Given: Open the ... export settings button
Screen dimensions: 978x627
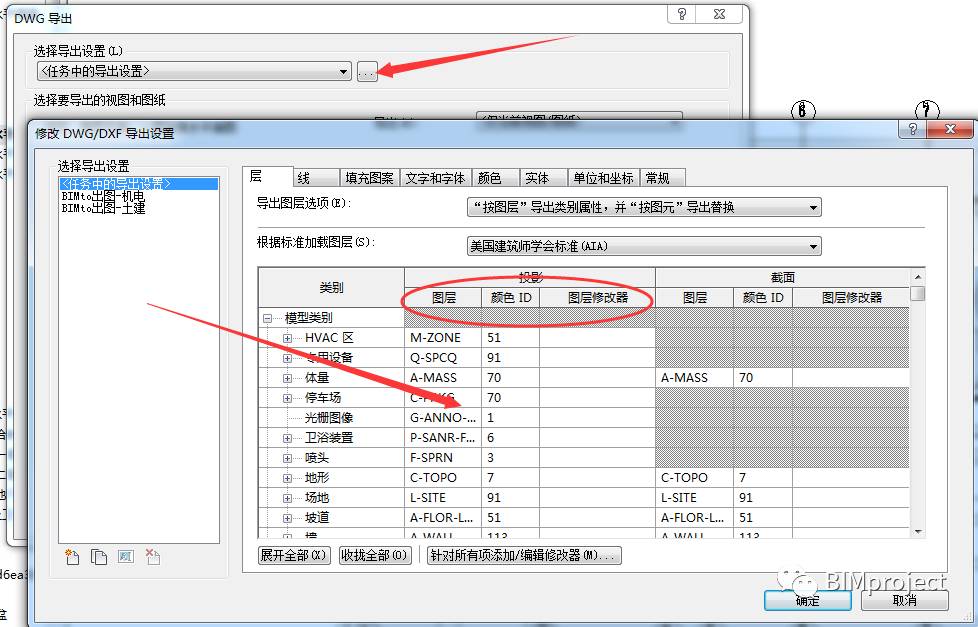Looking at the screenshot, I should tap(367, 72).
